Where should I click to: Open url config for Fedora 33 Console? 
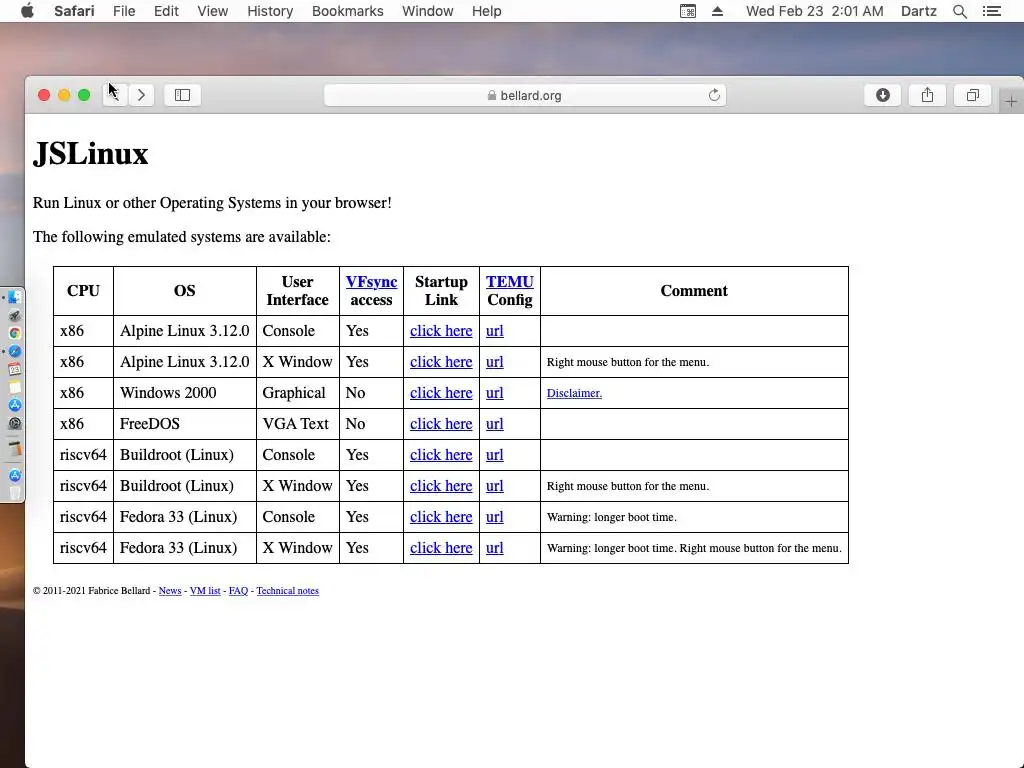point(494,517)
